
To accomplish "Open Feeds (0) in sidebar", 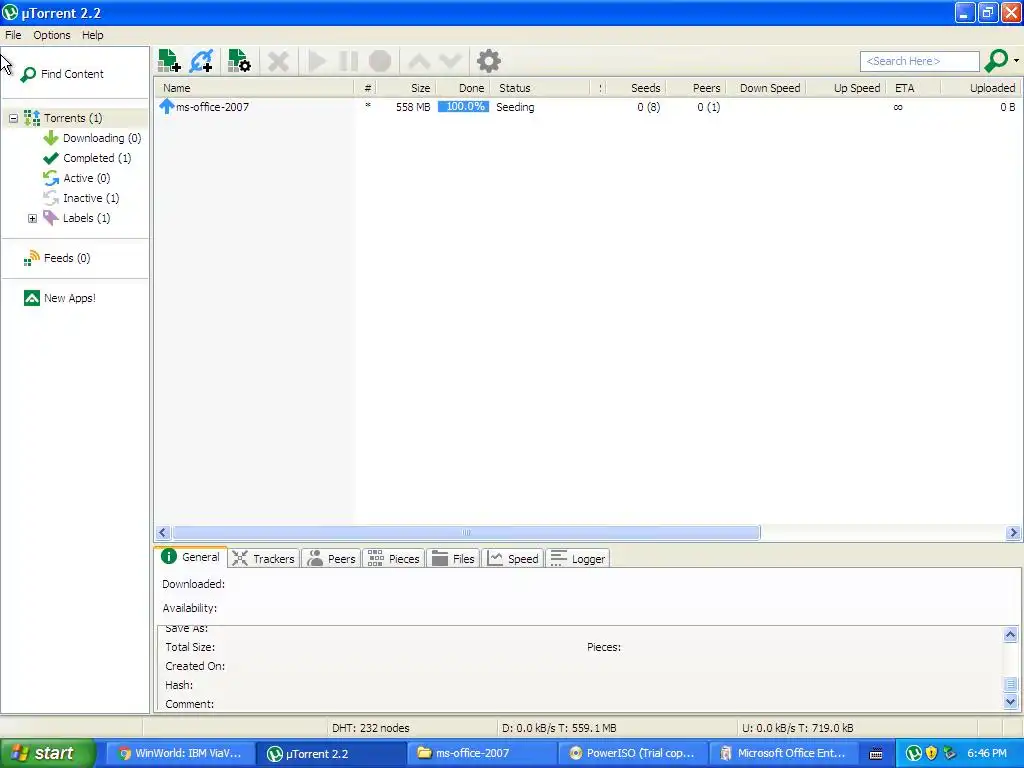I will point(57,258).
